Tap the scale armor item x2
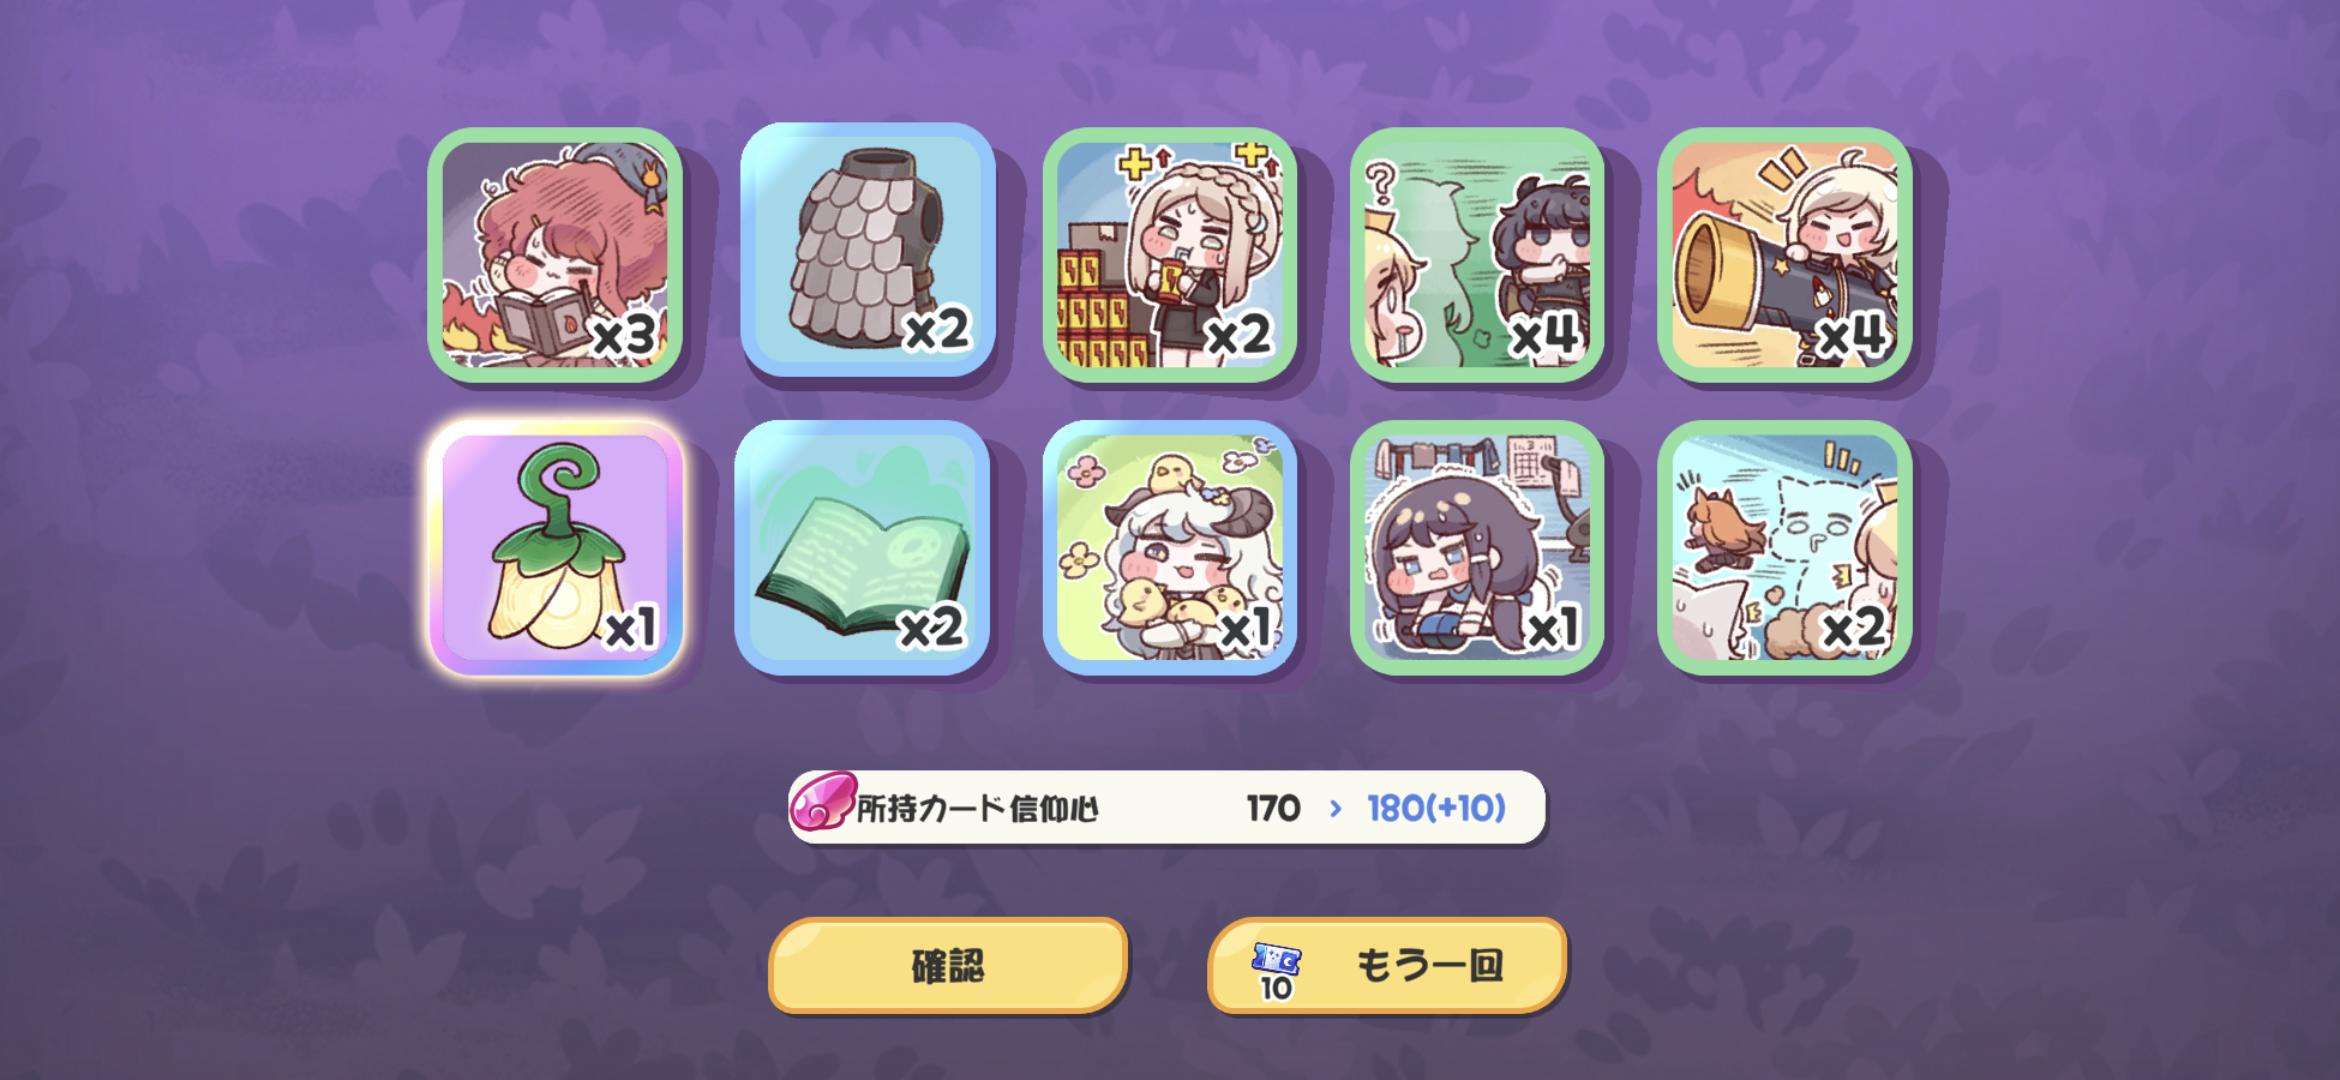The height and width of the screenshot is (1080, 2340). coord(867,250)
